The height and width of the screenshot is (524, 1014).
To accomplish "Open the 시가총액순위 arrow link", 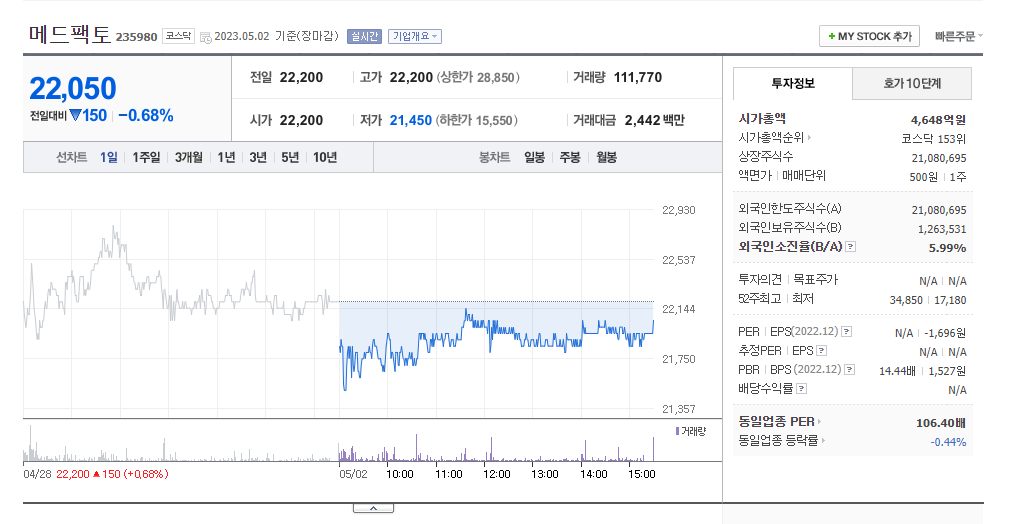I will (810, 138).
